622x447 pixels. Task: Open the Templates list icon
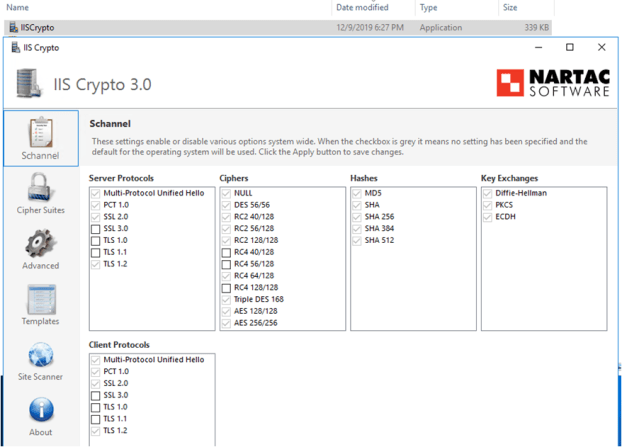[41, 299]
